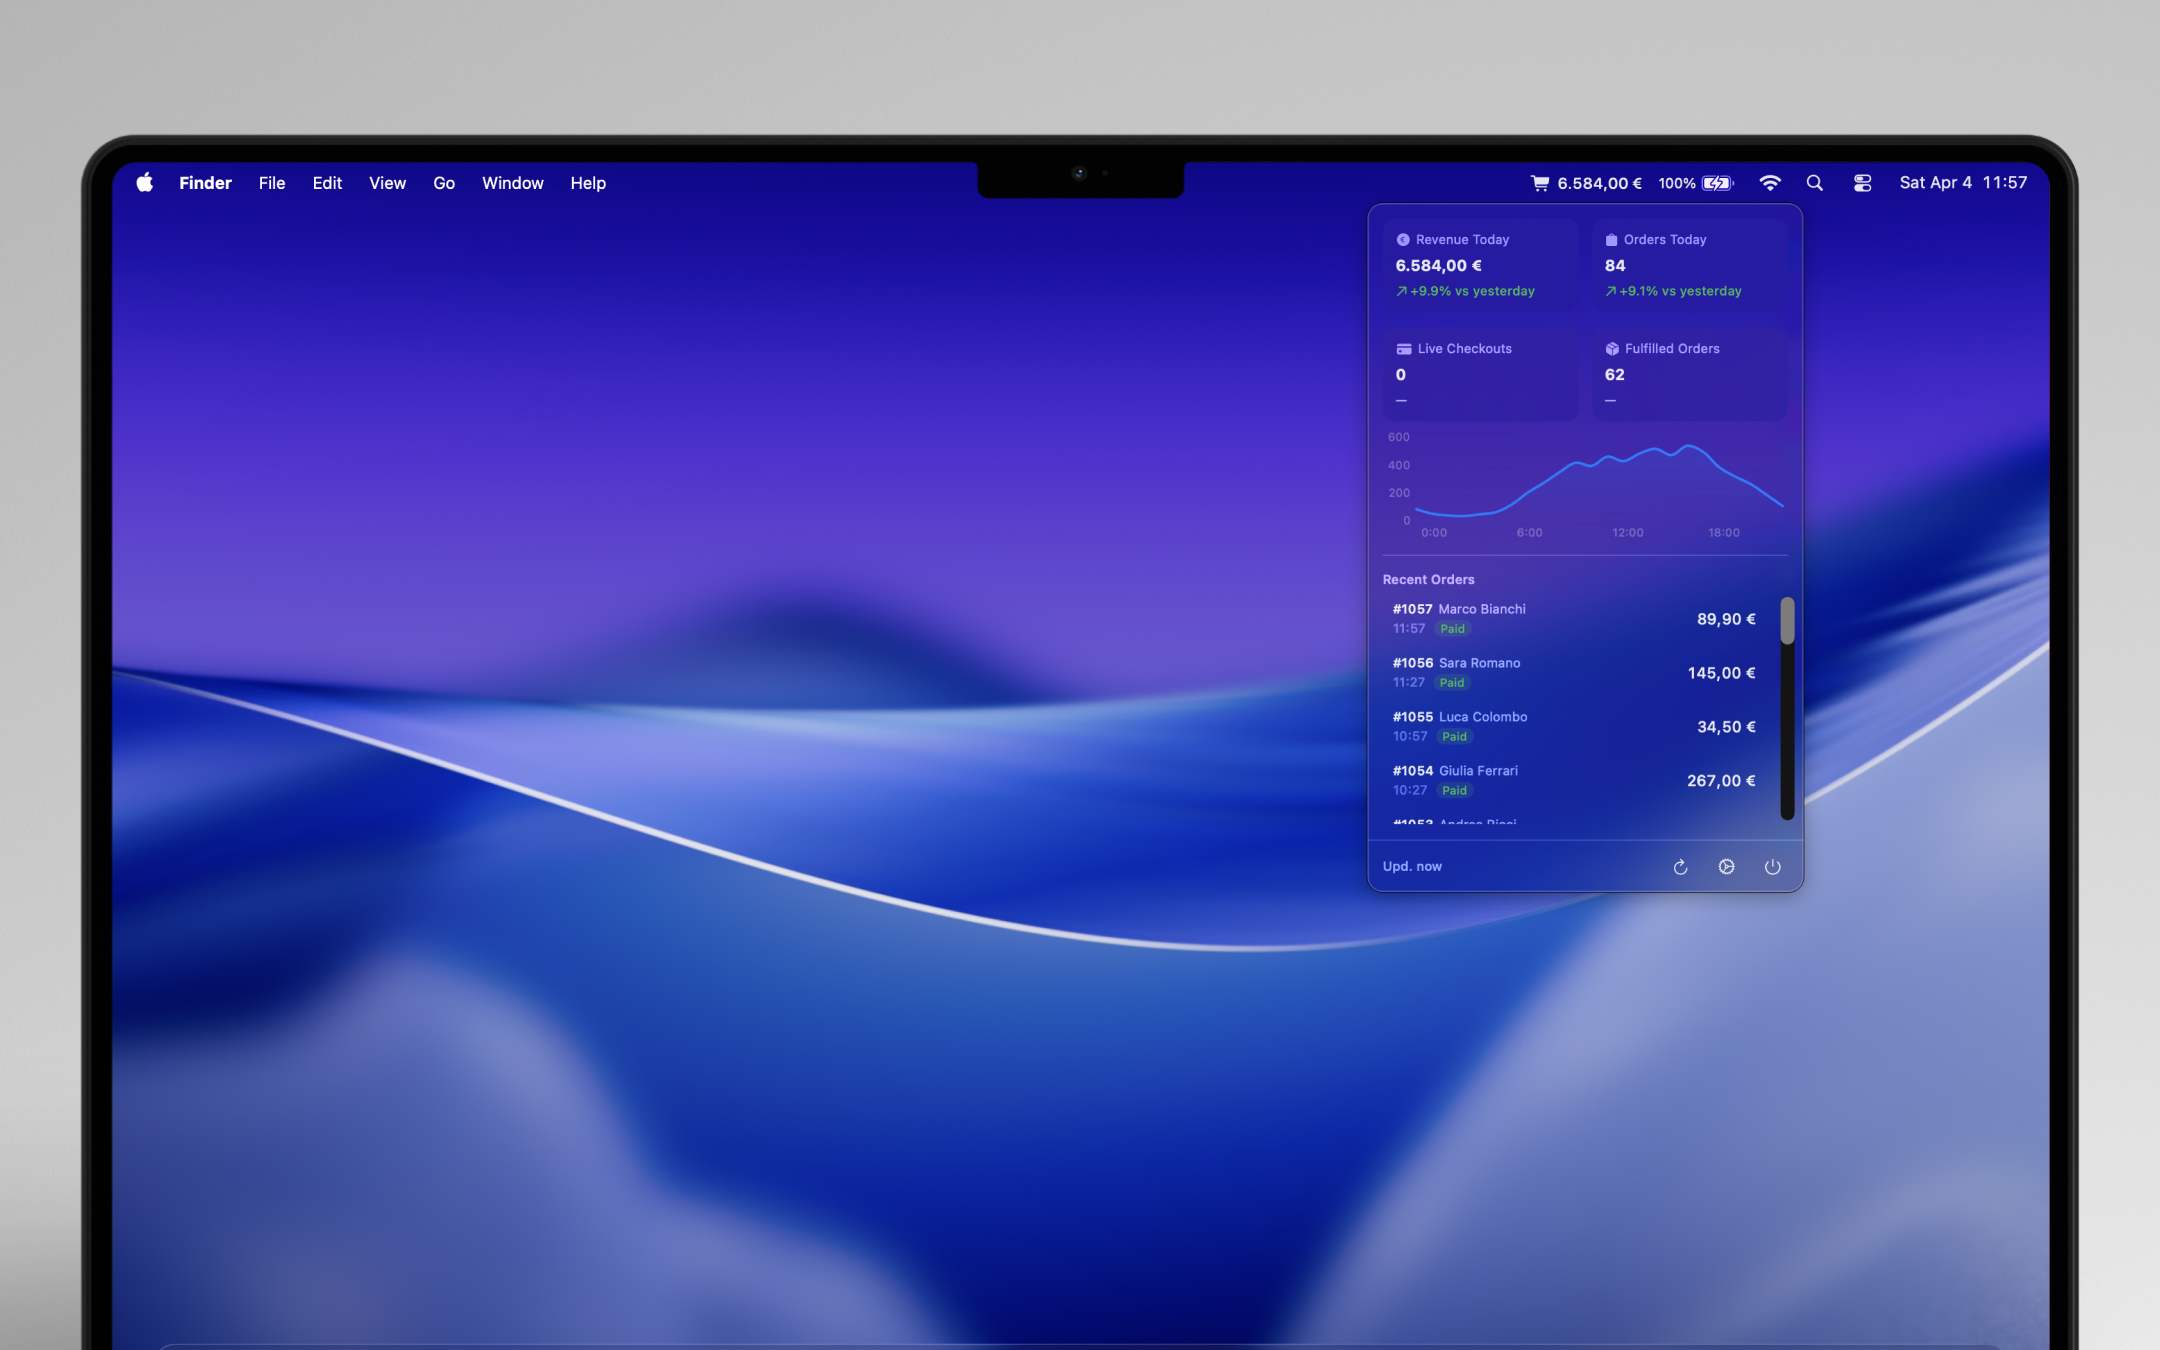Open the Go menu
The image size is (2160, 1350).
coord(444,183)
